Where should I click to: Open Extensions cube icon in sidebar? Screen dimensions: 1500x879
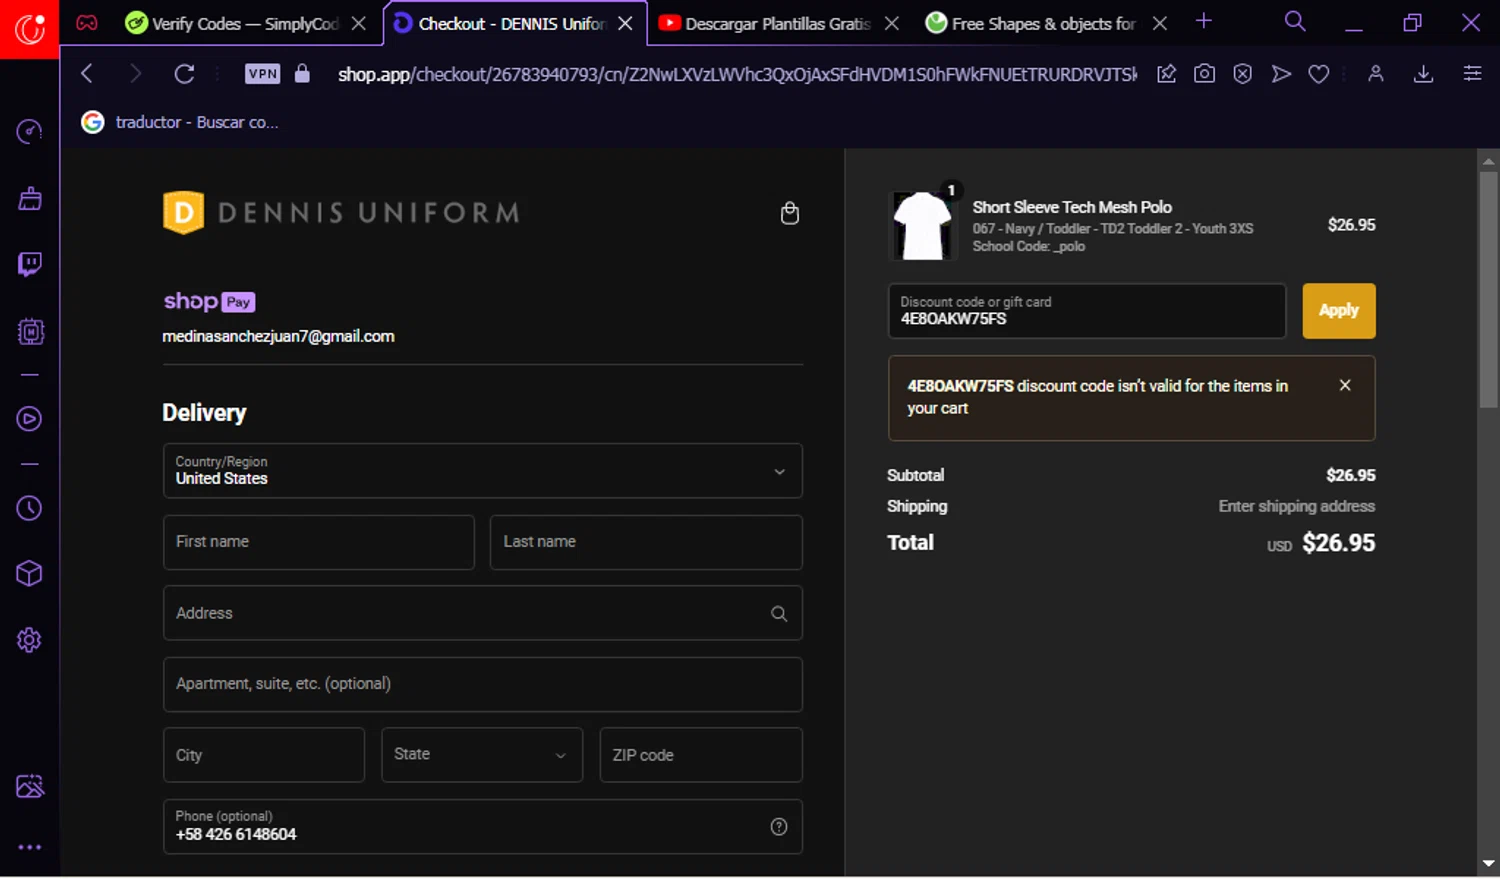(29, 573)
